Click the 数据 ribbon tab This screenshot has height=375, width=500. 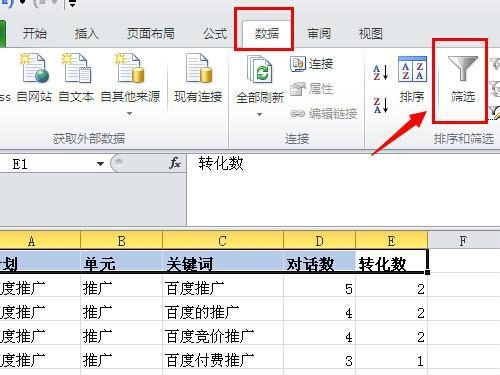point(267,34)
